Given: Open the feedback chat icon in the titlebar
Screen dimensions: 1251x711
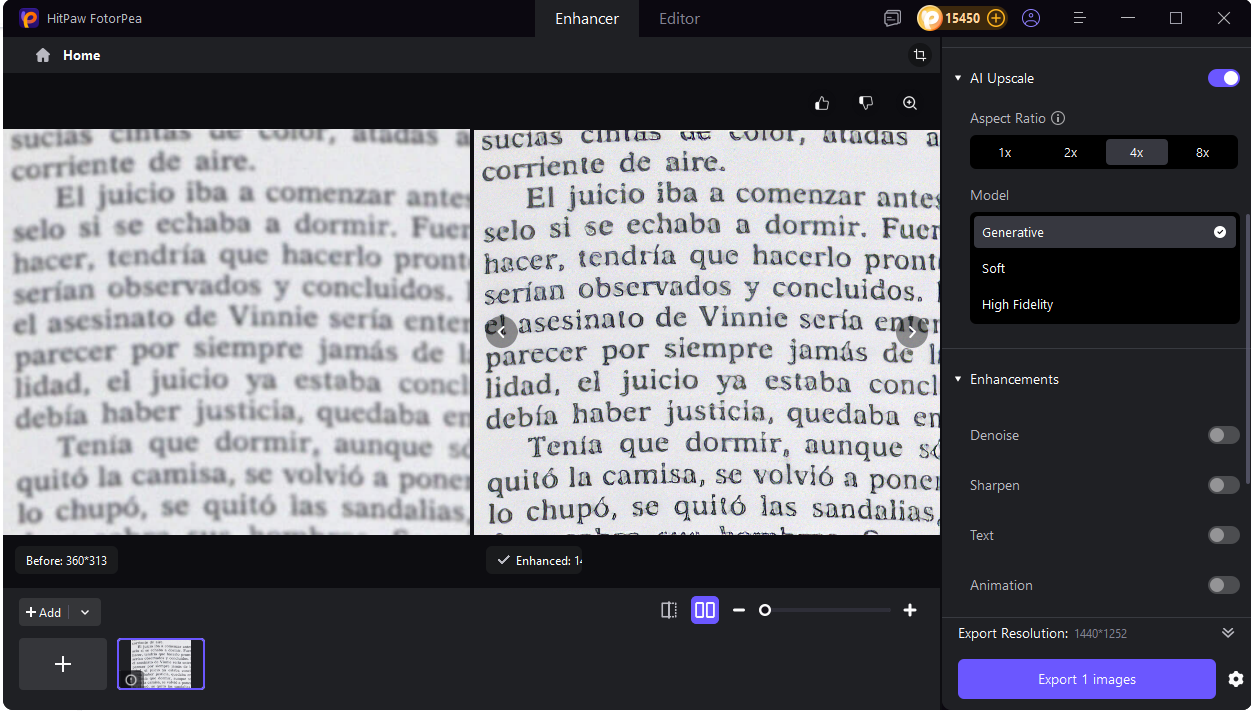Looking at the screenshot, I should pos(892,18).
